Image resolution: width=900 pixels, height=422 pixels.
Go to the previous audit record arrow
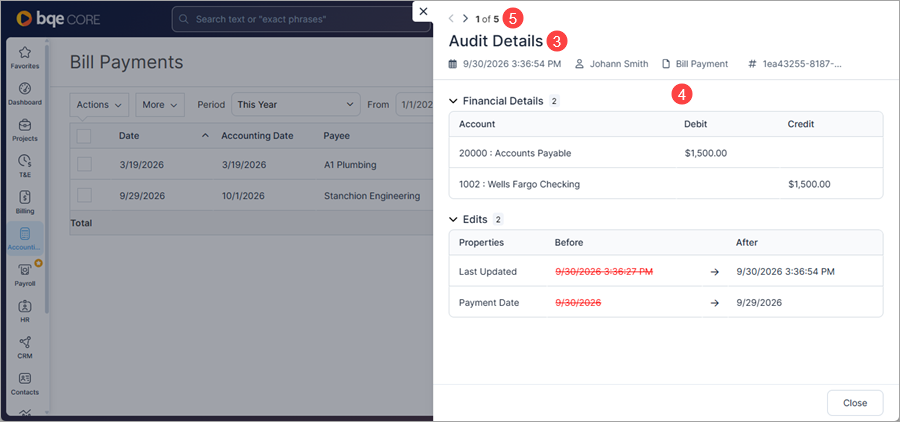(451, 18)
